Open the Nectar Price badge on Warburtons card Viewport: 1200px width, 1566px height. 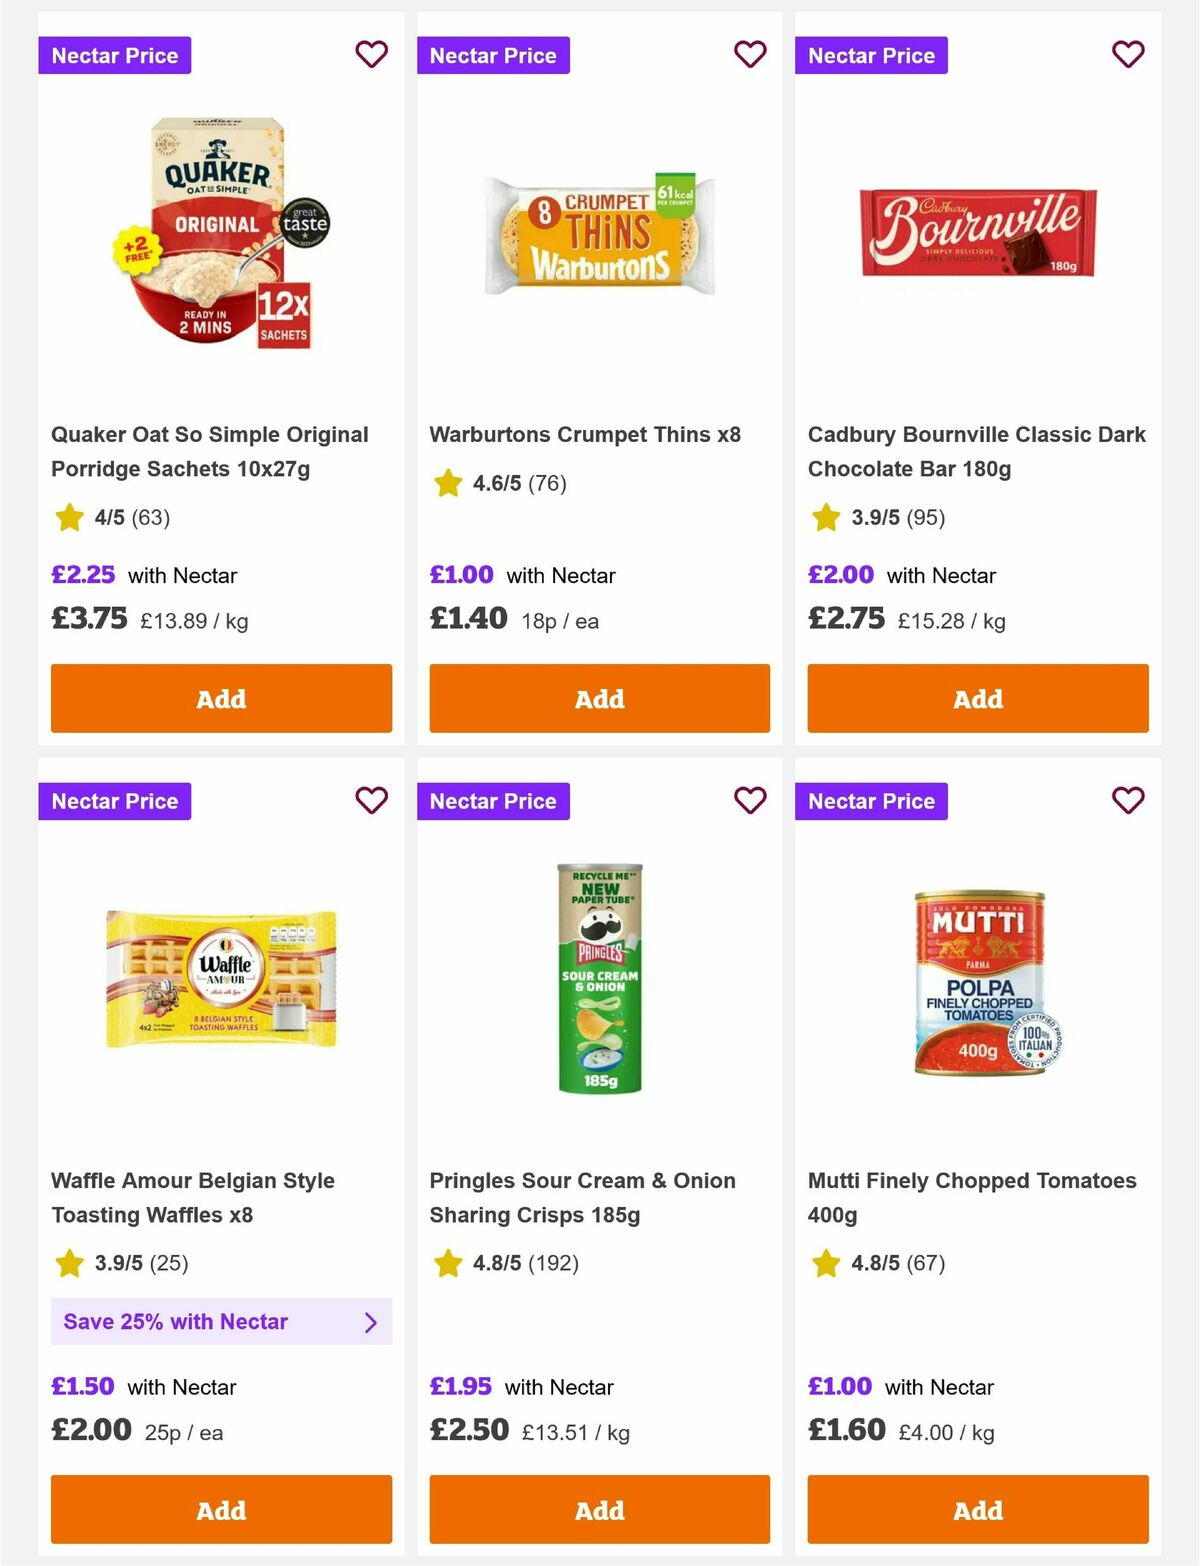(493, 55)
